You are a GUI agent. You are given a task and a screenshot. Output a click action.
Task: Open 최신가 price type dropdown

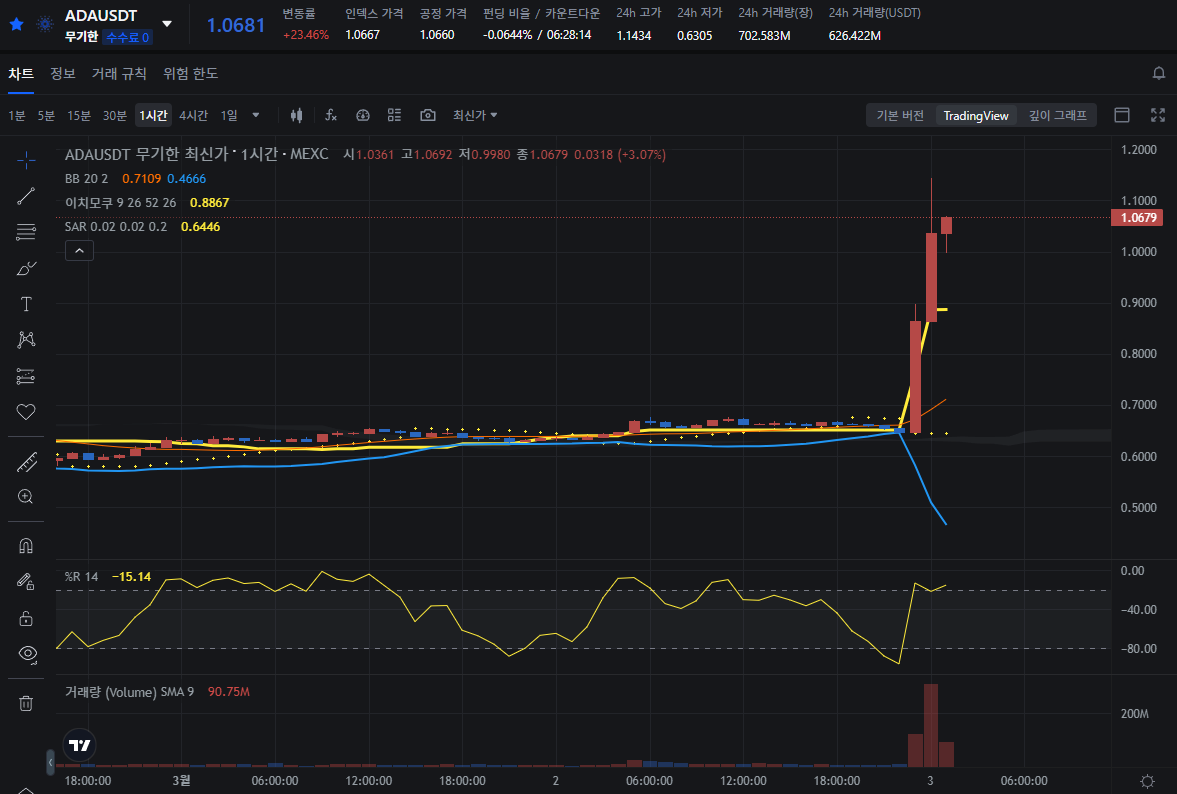point(475,116)
